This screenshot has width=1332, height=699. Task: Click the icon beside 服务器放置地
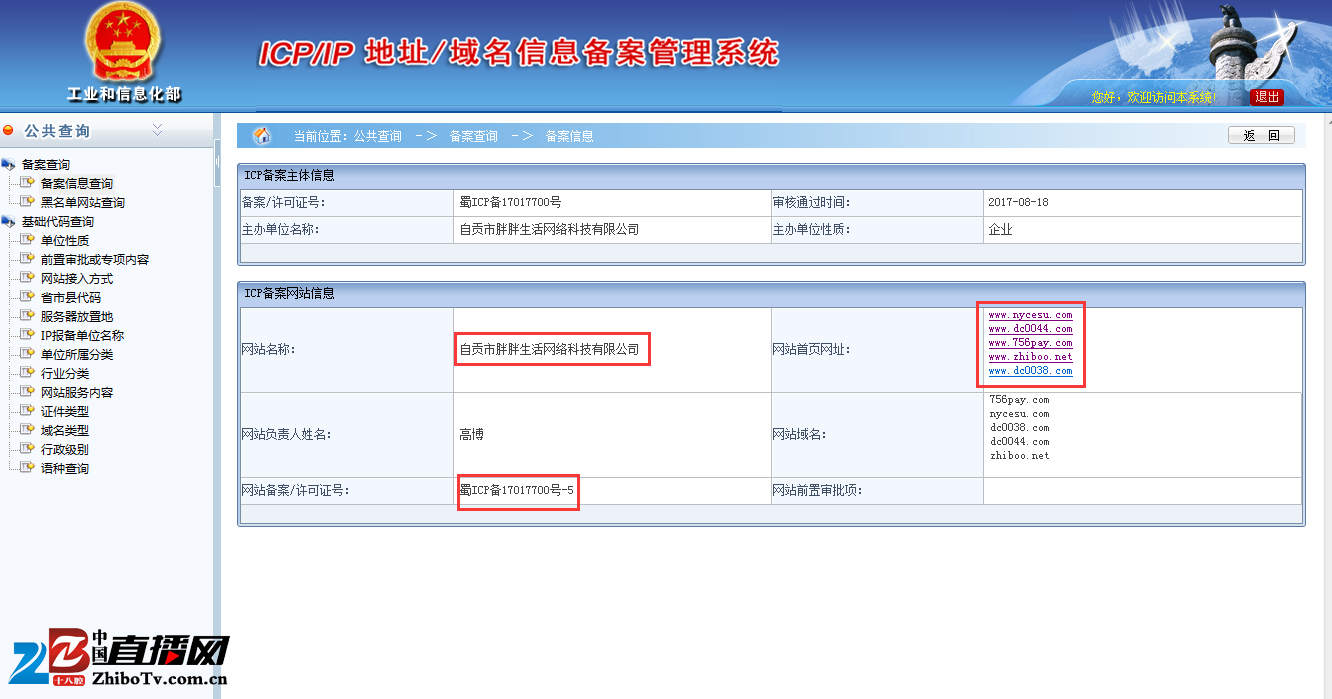27,316
